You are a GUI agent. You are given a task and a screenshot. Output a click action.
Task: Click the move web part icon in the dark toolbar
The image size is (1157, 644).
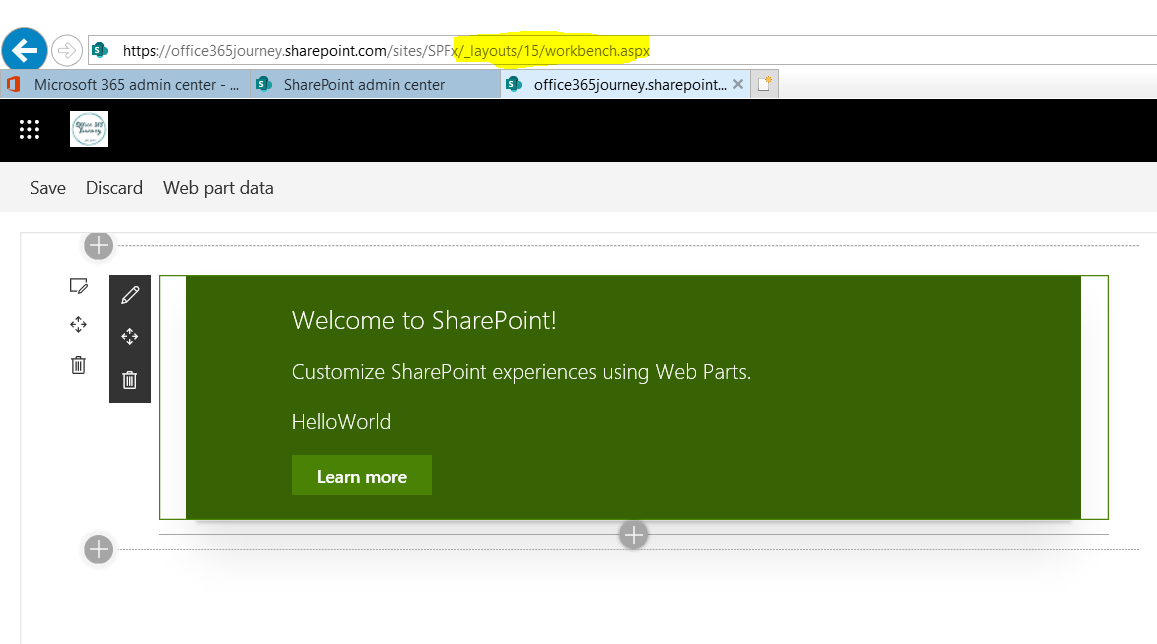(x=130, y=337)
